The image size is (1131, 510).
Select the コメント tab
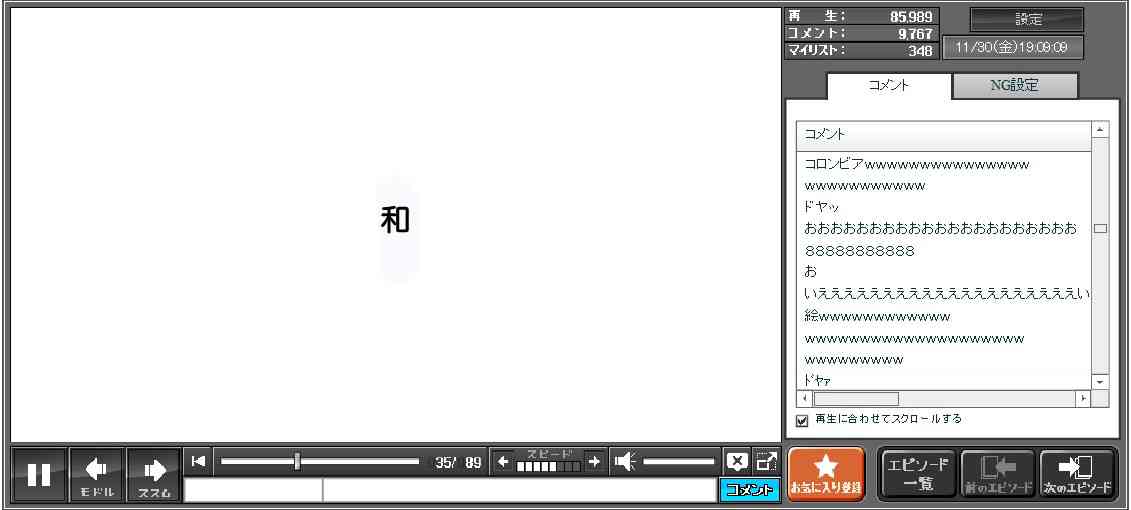[x=889, y=86]
